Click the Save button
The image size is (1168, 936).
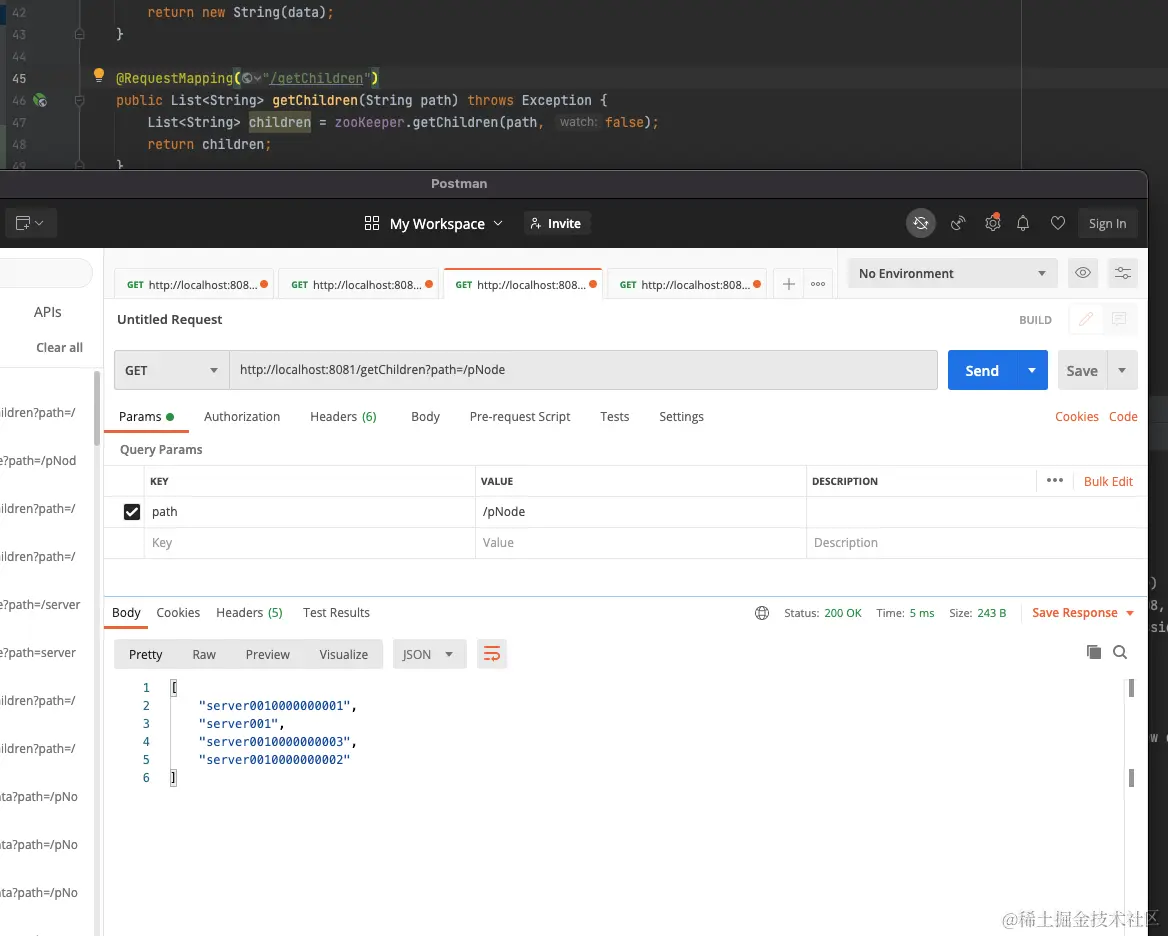[1082, 370]
